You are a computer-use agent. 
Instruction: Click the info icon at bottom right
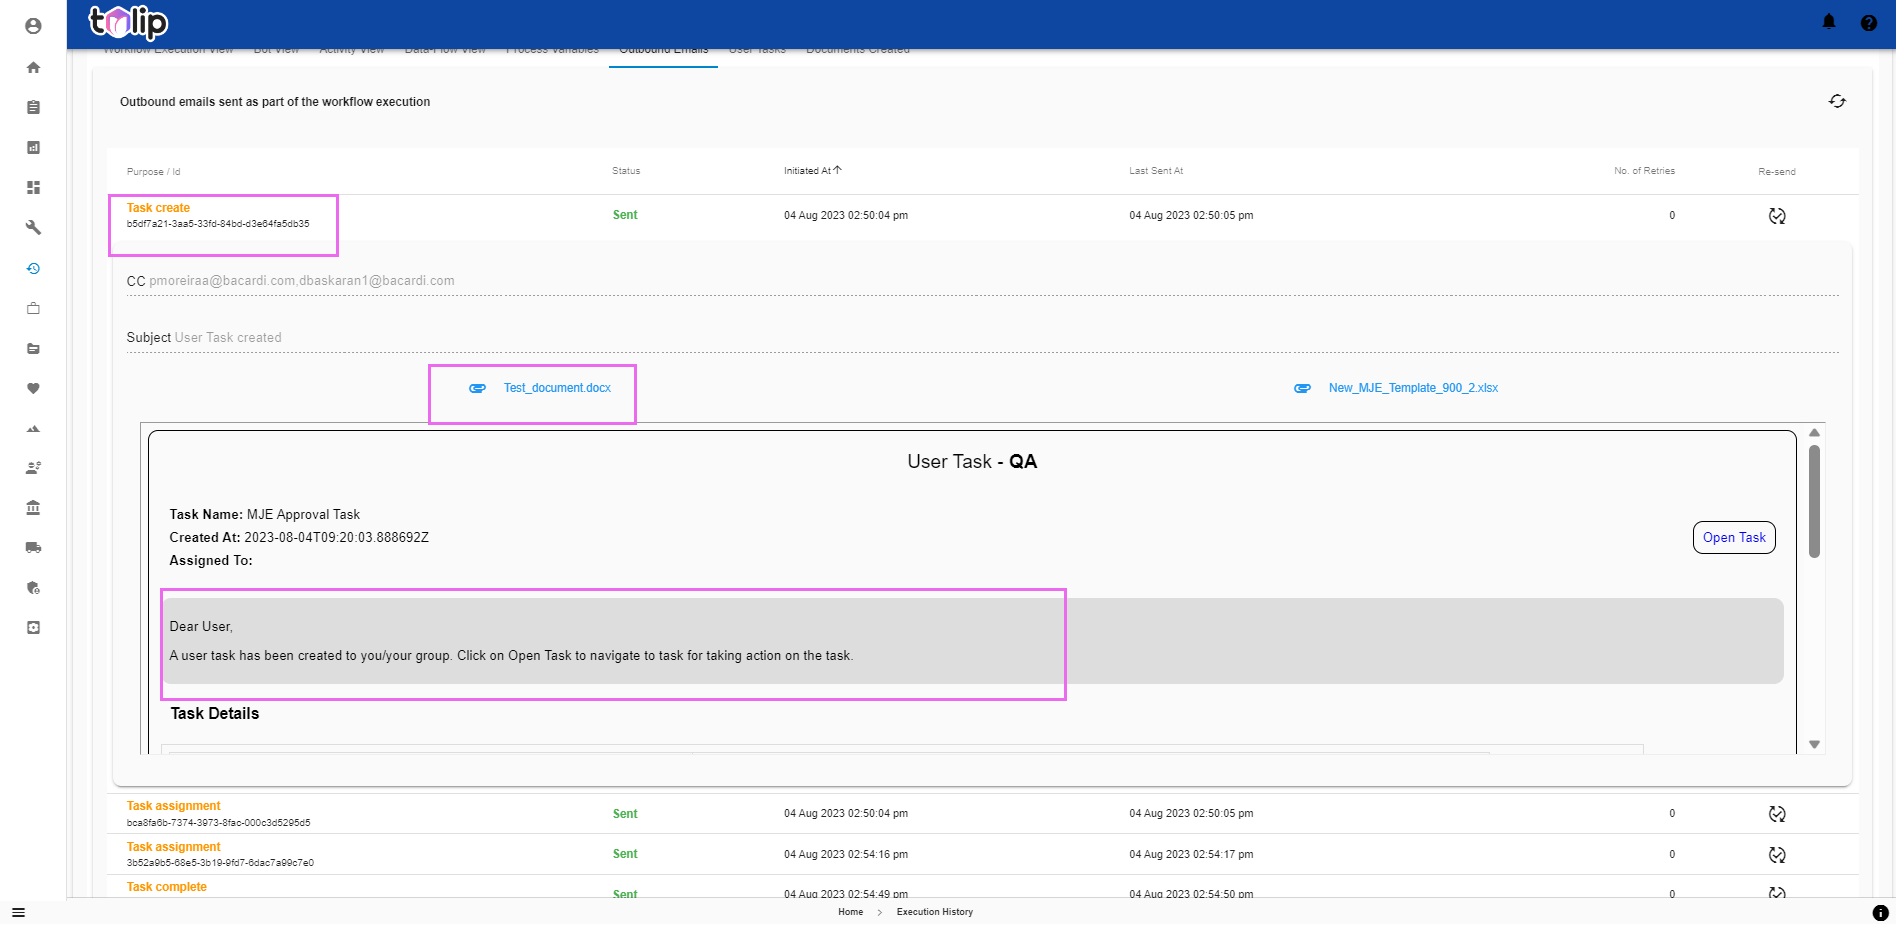[x=1880, y=912]
